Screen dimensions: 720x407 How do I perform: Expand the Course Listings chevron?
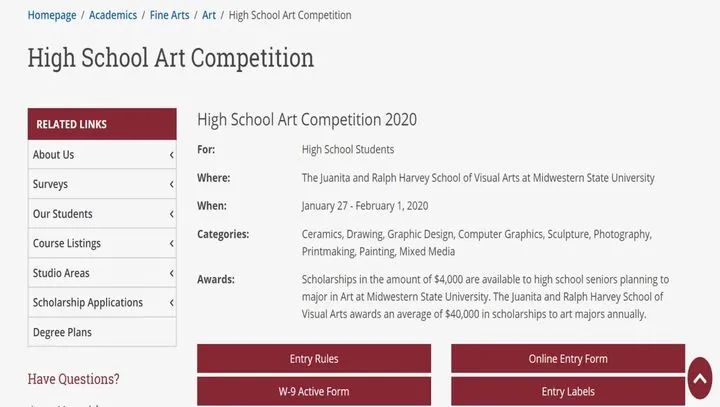[x=171, y=243]
